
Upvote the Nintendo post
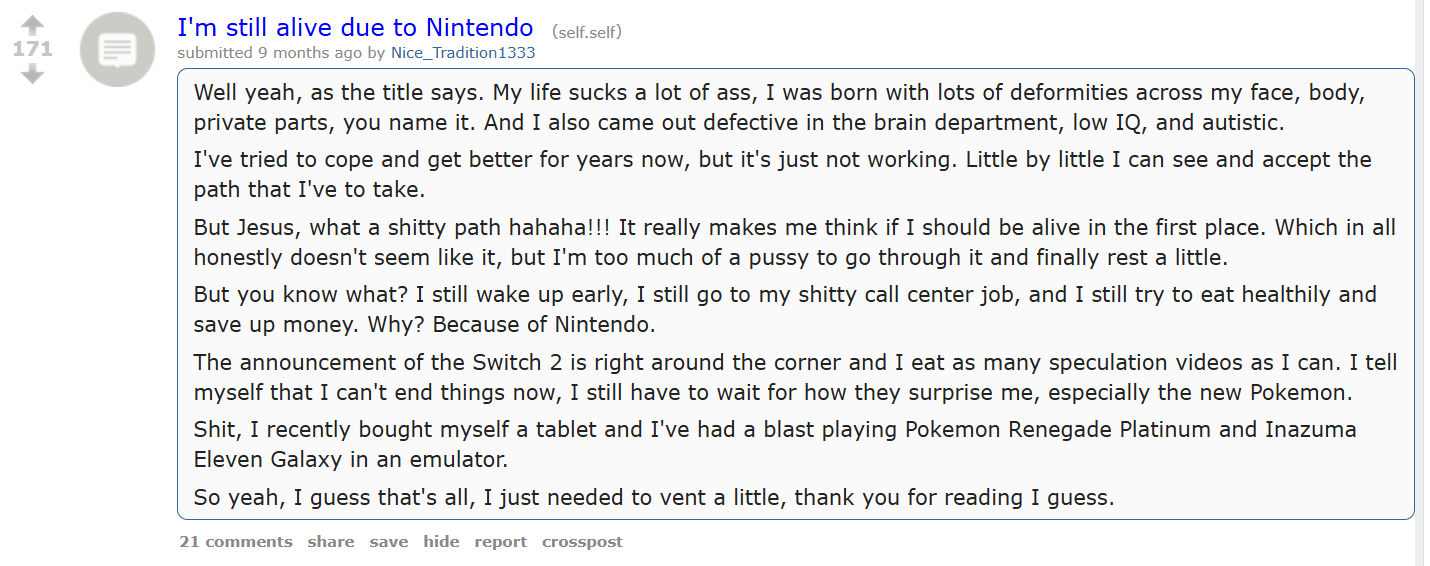pos(32,24)
